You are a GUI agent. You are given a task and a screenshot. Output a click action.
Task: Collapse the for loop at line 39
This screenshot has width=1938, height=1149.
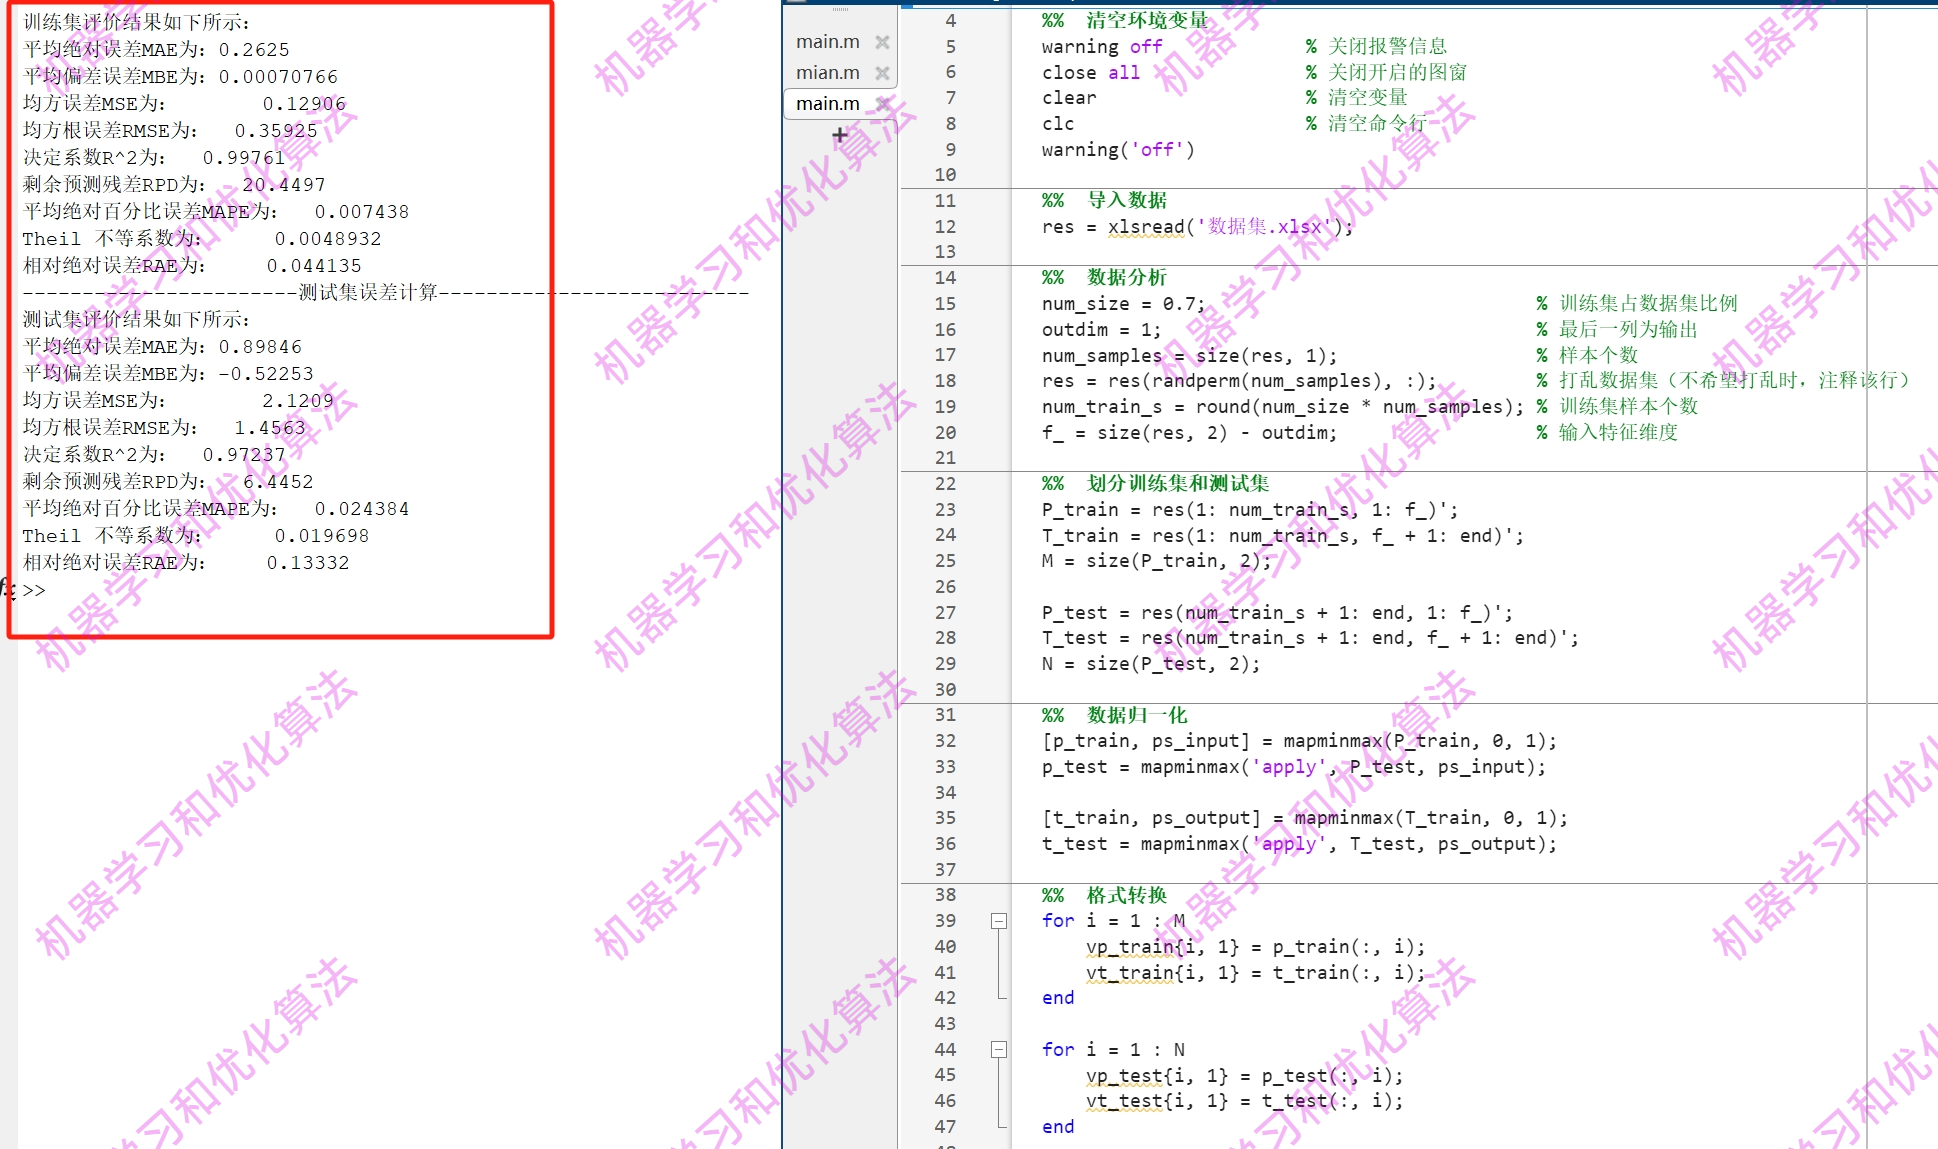click(998, 921)
